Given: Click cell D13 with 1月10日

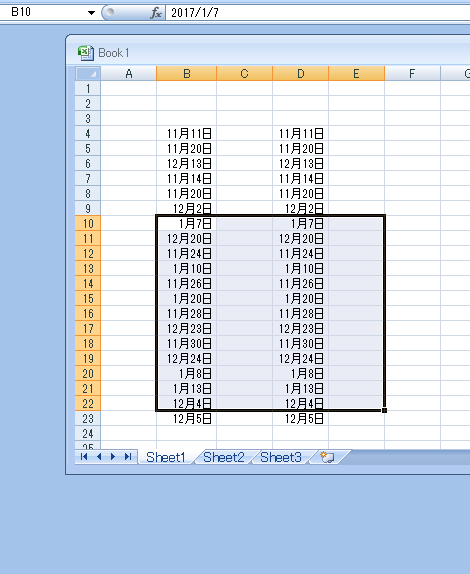Looking at the screenshot, I should 301,269.
